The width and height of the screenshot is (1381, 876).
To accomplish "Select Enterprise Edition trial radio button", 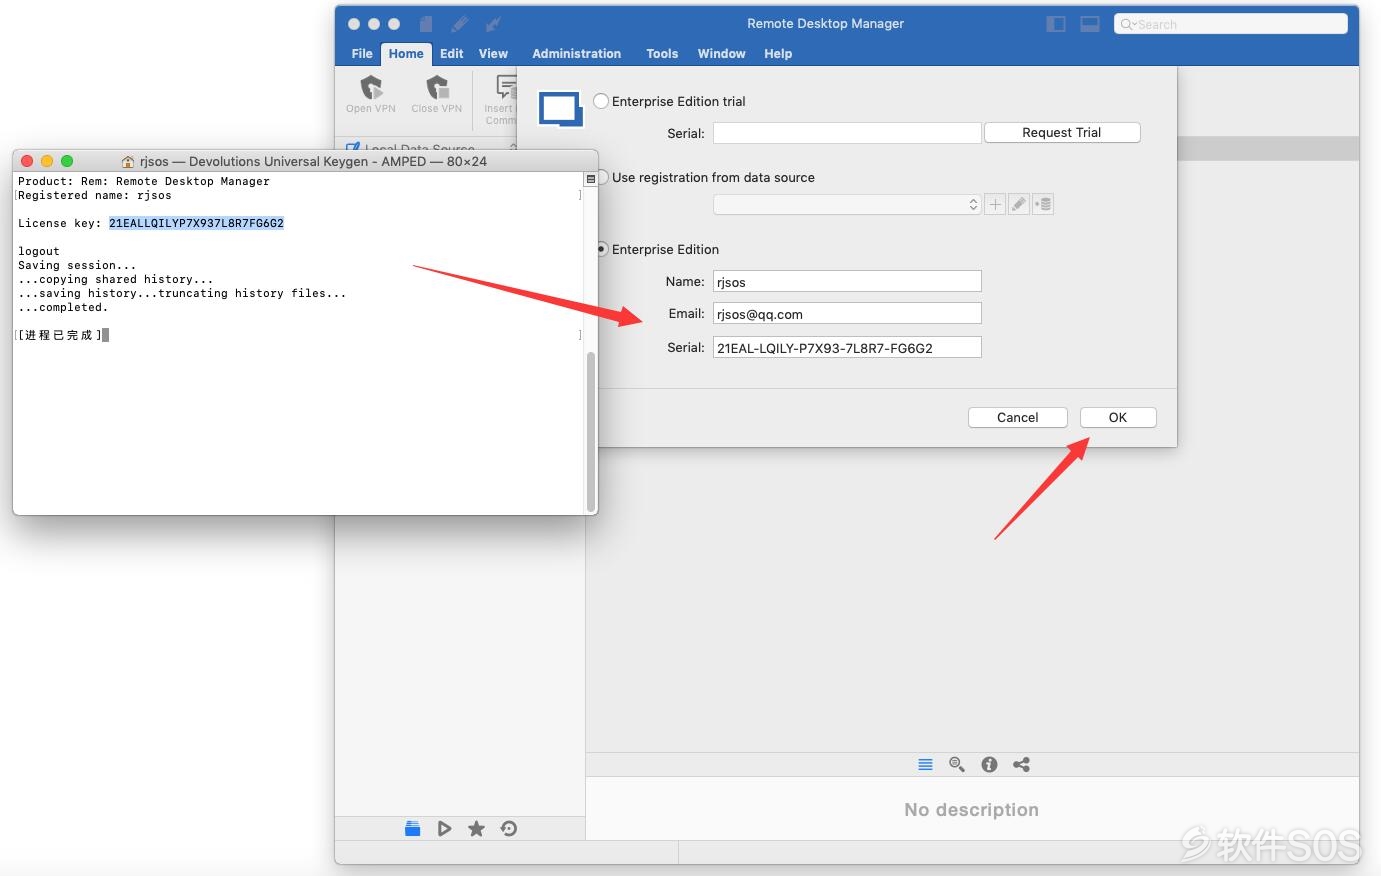I will (601, 101).
